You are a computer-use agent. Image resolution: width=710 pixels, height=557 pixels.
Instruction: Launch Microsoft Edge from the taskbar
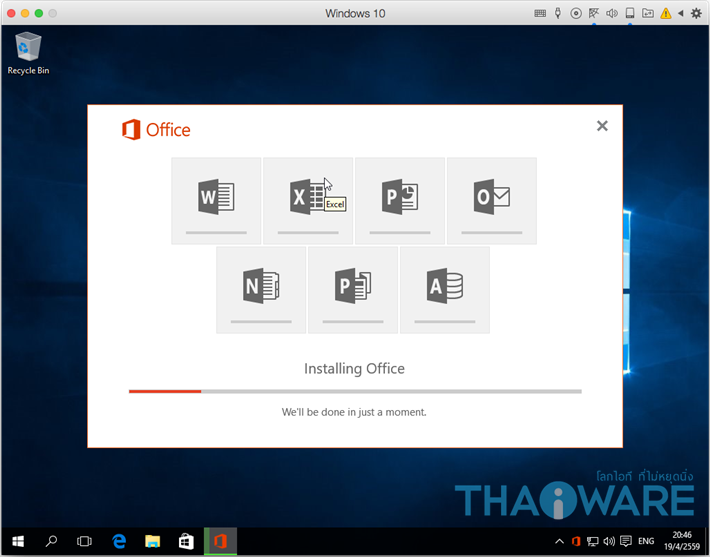pyautogui.click(x=119, y=541)
